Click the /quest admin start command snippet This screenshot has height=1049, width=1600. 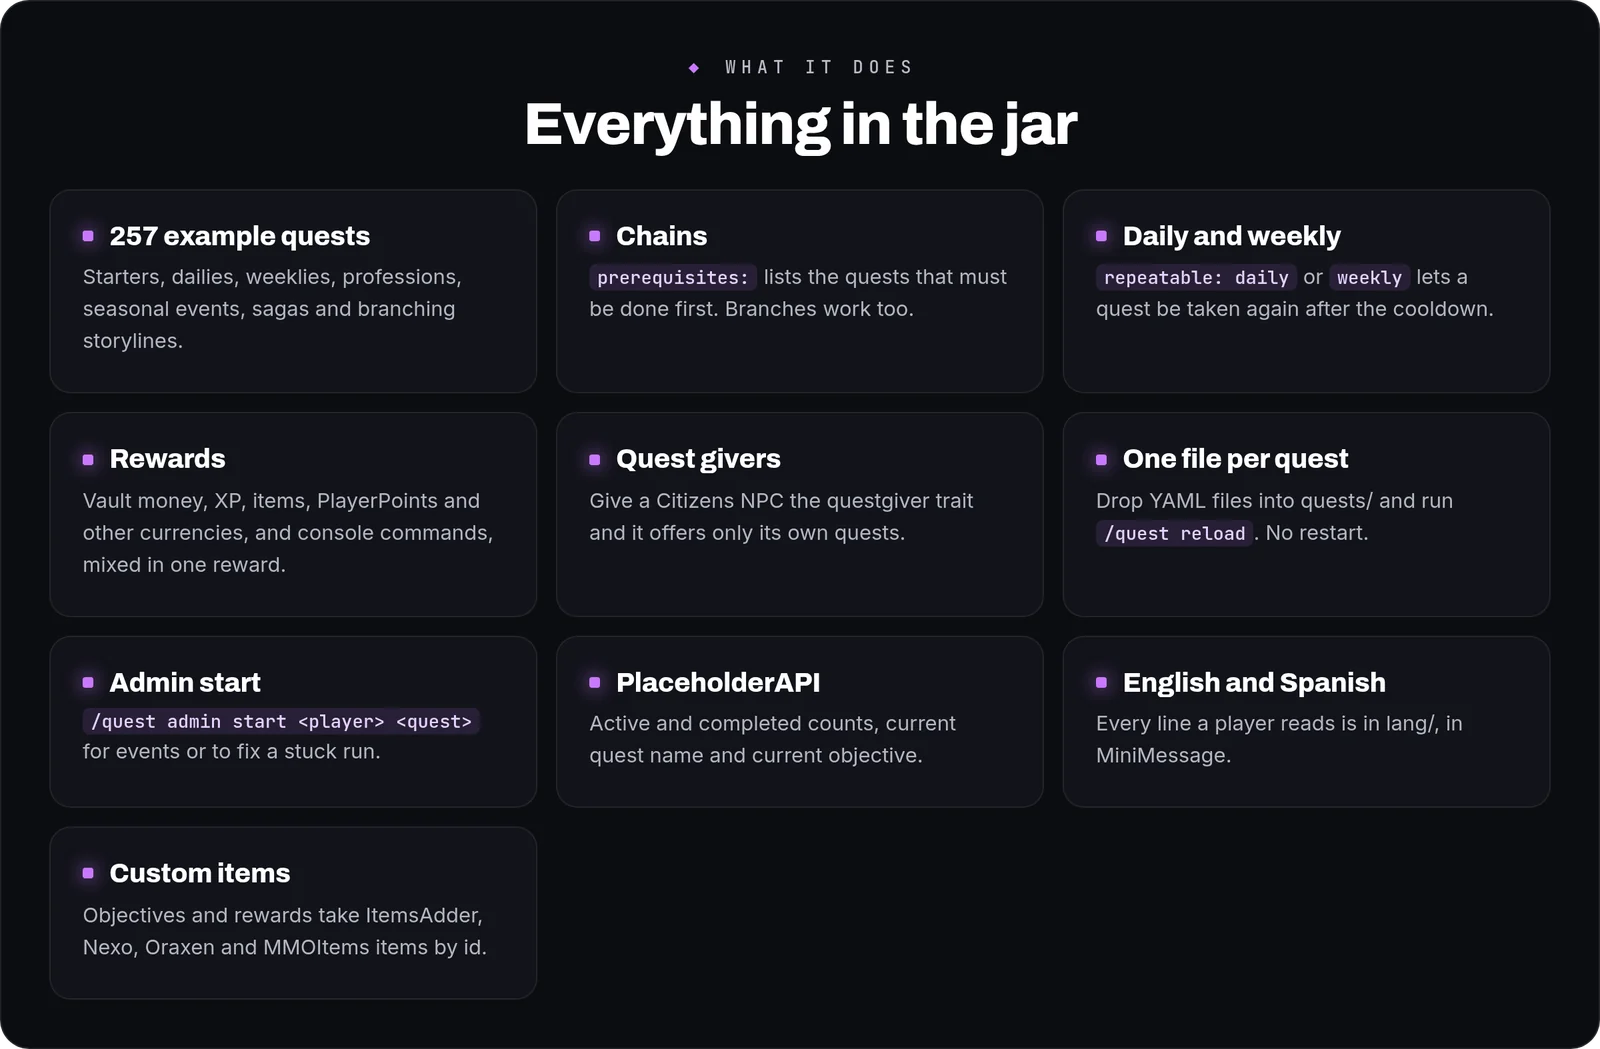click(x=281, y=721)
